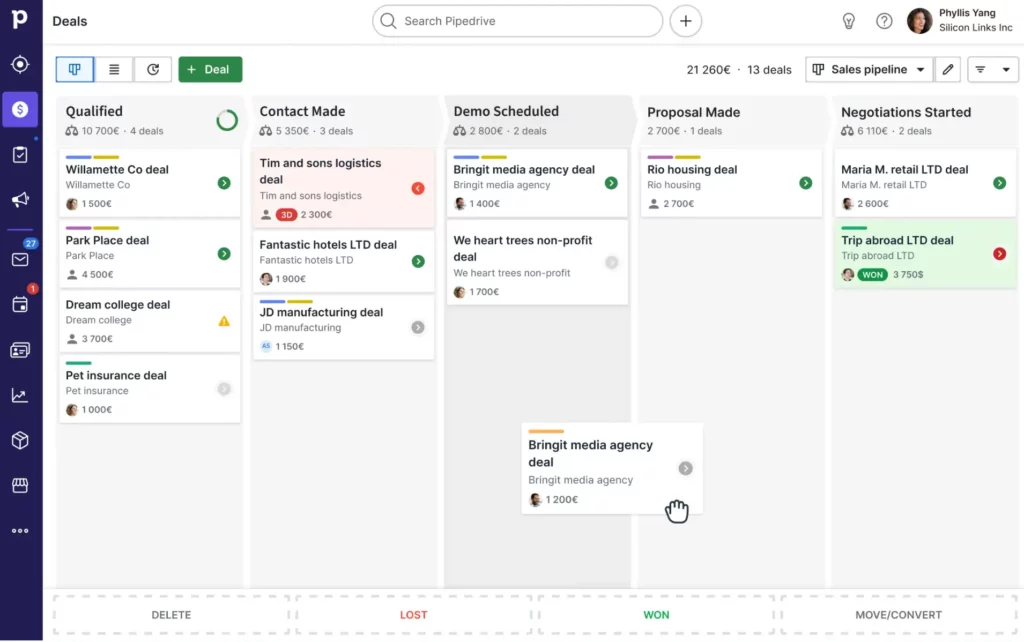Image resolution: width=1024 pixels, height=642 pixels.
Task: Open Dream college deal title
Action: pos(118,304)
